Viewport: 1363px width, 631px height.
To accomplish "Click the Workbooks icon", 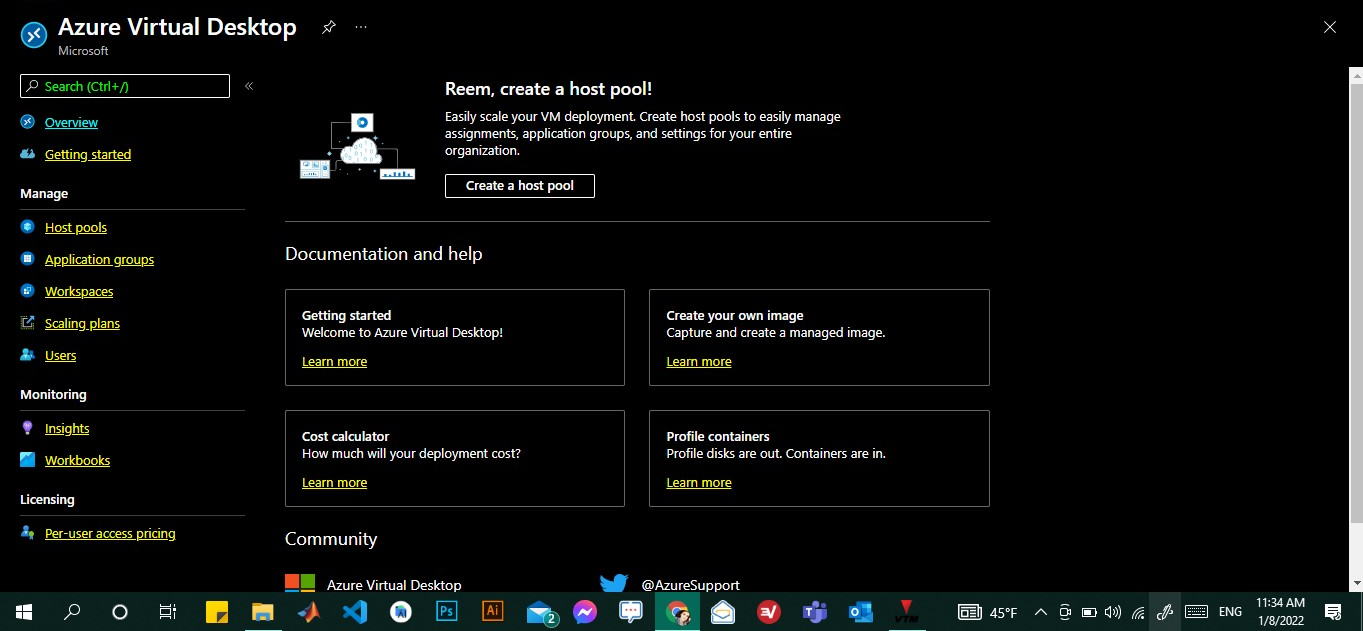I will click(27, 460).
